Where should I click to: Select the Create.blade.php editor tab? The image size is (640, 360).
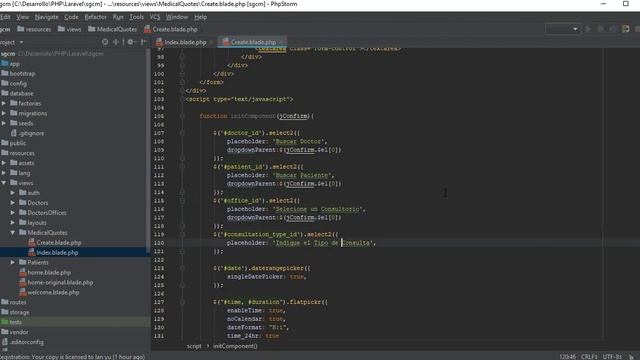coord(253,42)
